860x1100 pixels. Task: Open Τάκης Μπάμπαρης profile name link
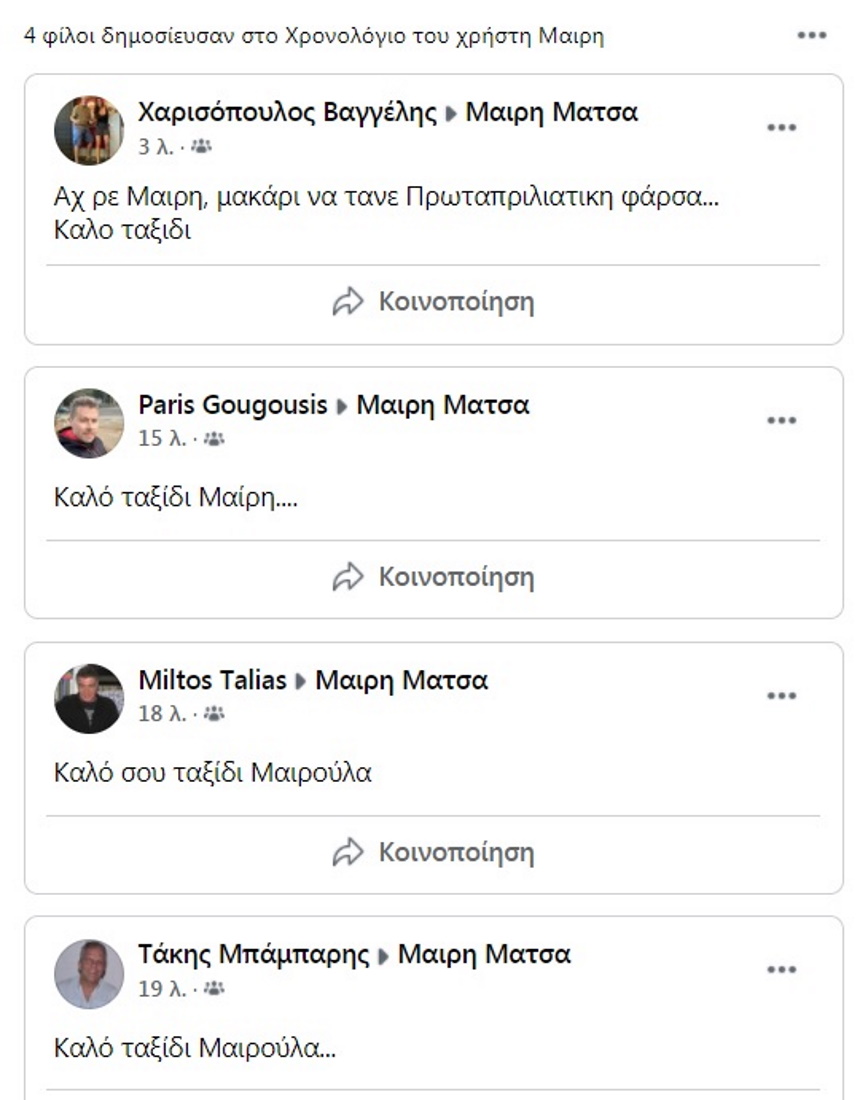[254, 954]
